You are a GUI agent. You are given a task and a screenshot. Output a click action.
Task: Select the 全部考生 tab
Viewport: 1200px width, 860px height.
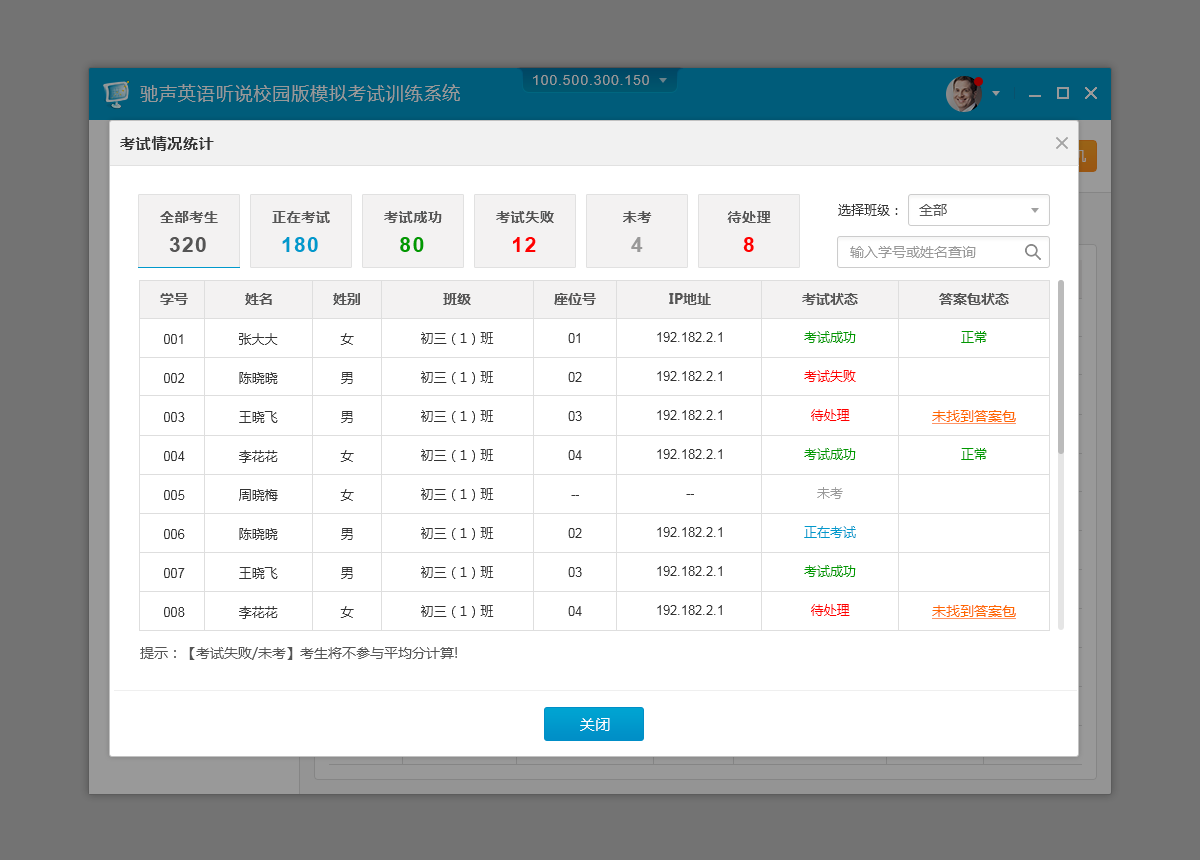(x=189, y=231)
